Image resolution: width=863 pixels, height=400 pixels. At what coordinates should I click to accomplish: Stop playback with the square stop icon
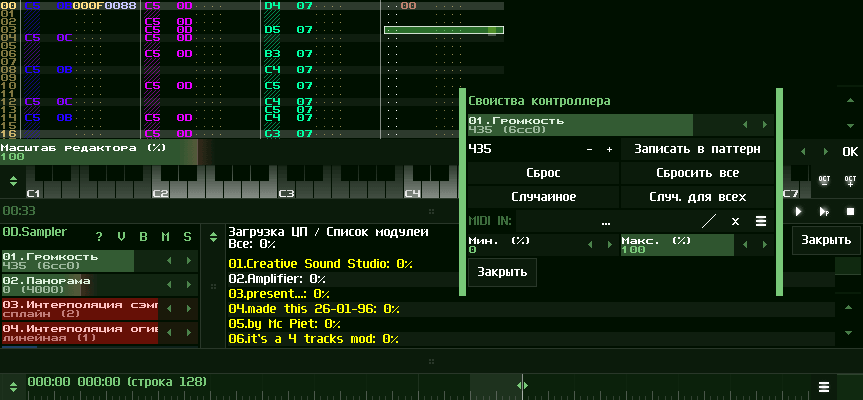(x=850, y=211)
